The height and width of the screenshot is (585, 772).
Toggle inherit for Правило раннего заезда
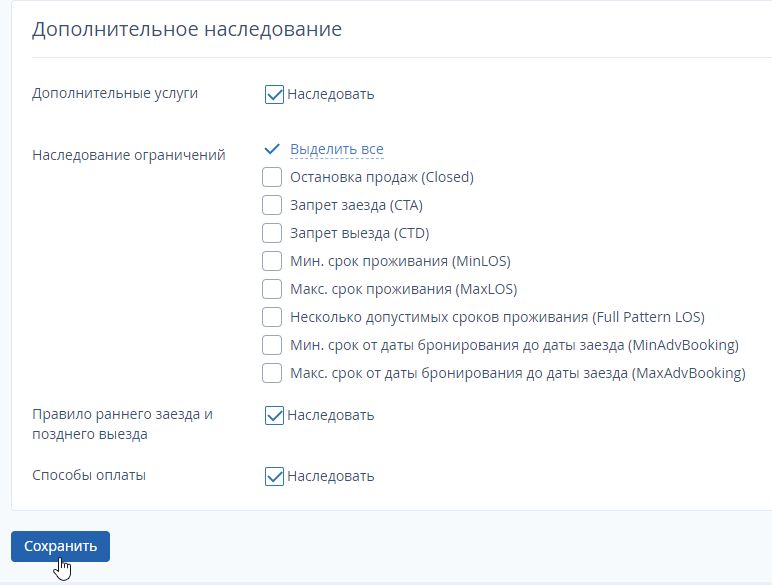pyautogui.click(x=274, y=415)
